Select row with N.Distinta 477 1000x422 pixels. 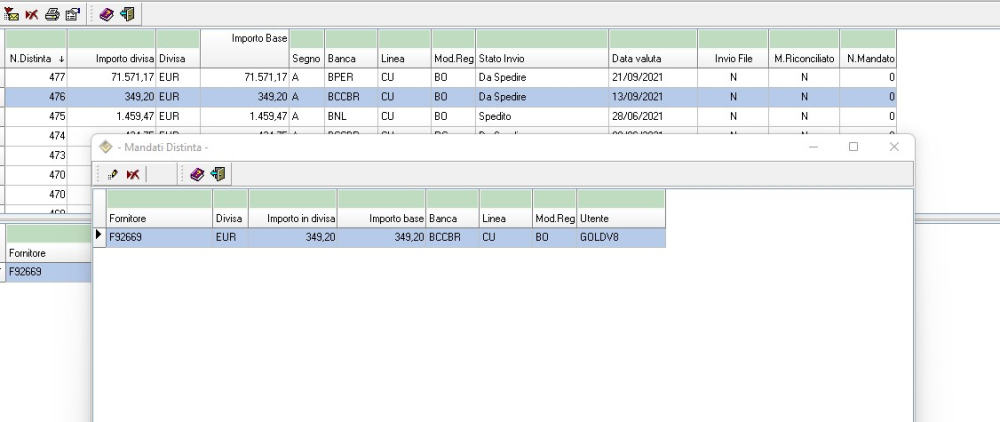36,77
